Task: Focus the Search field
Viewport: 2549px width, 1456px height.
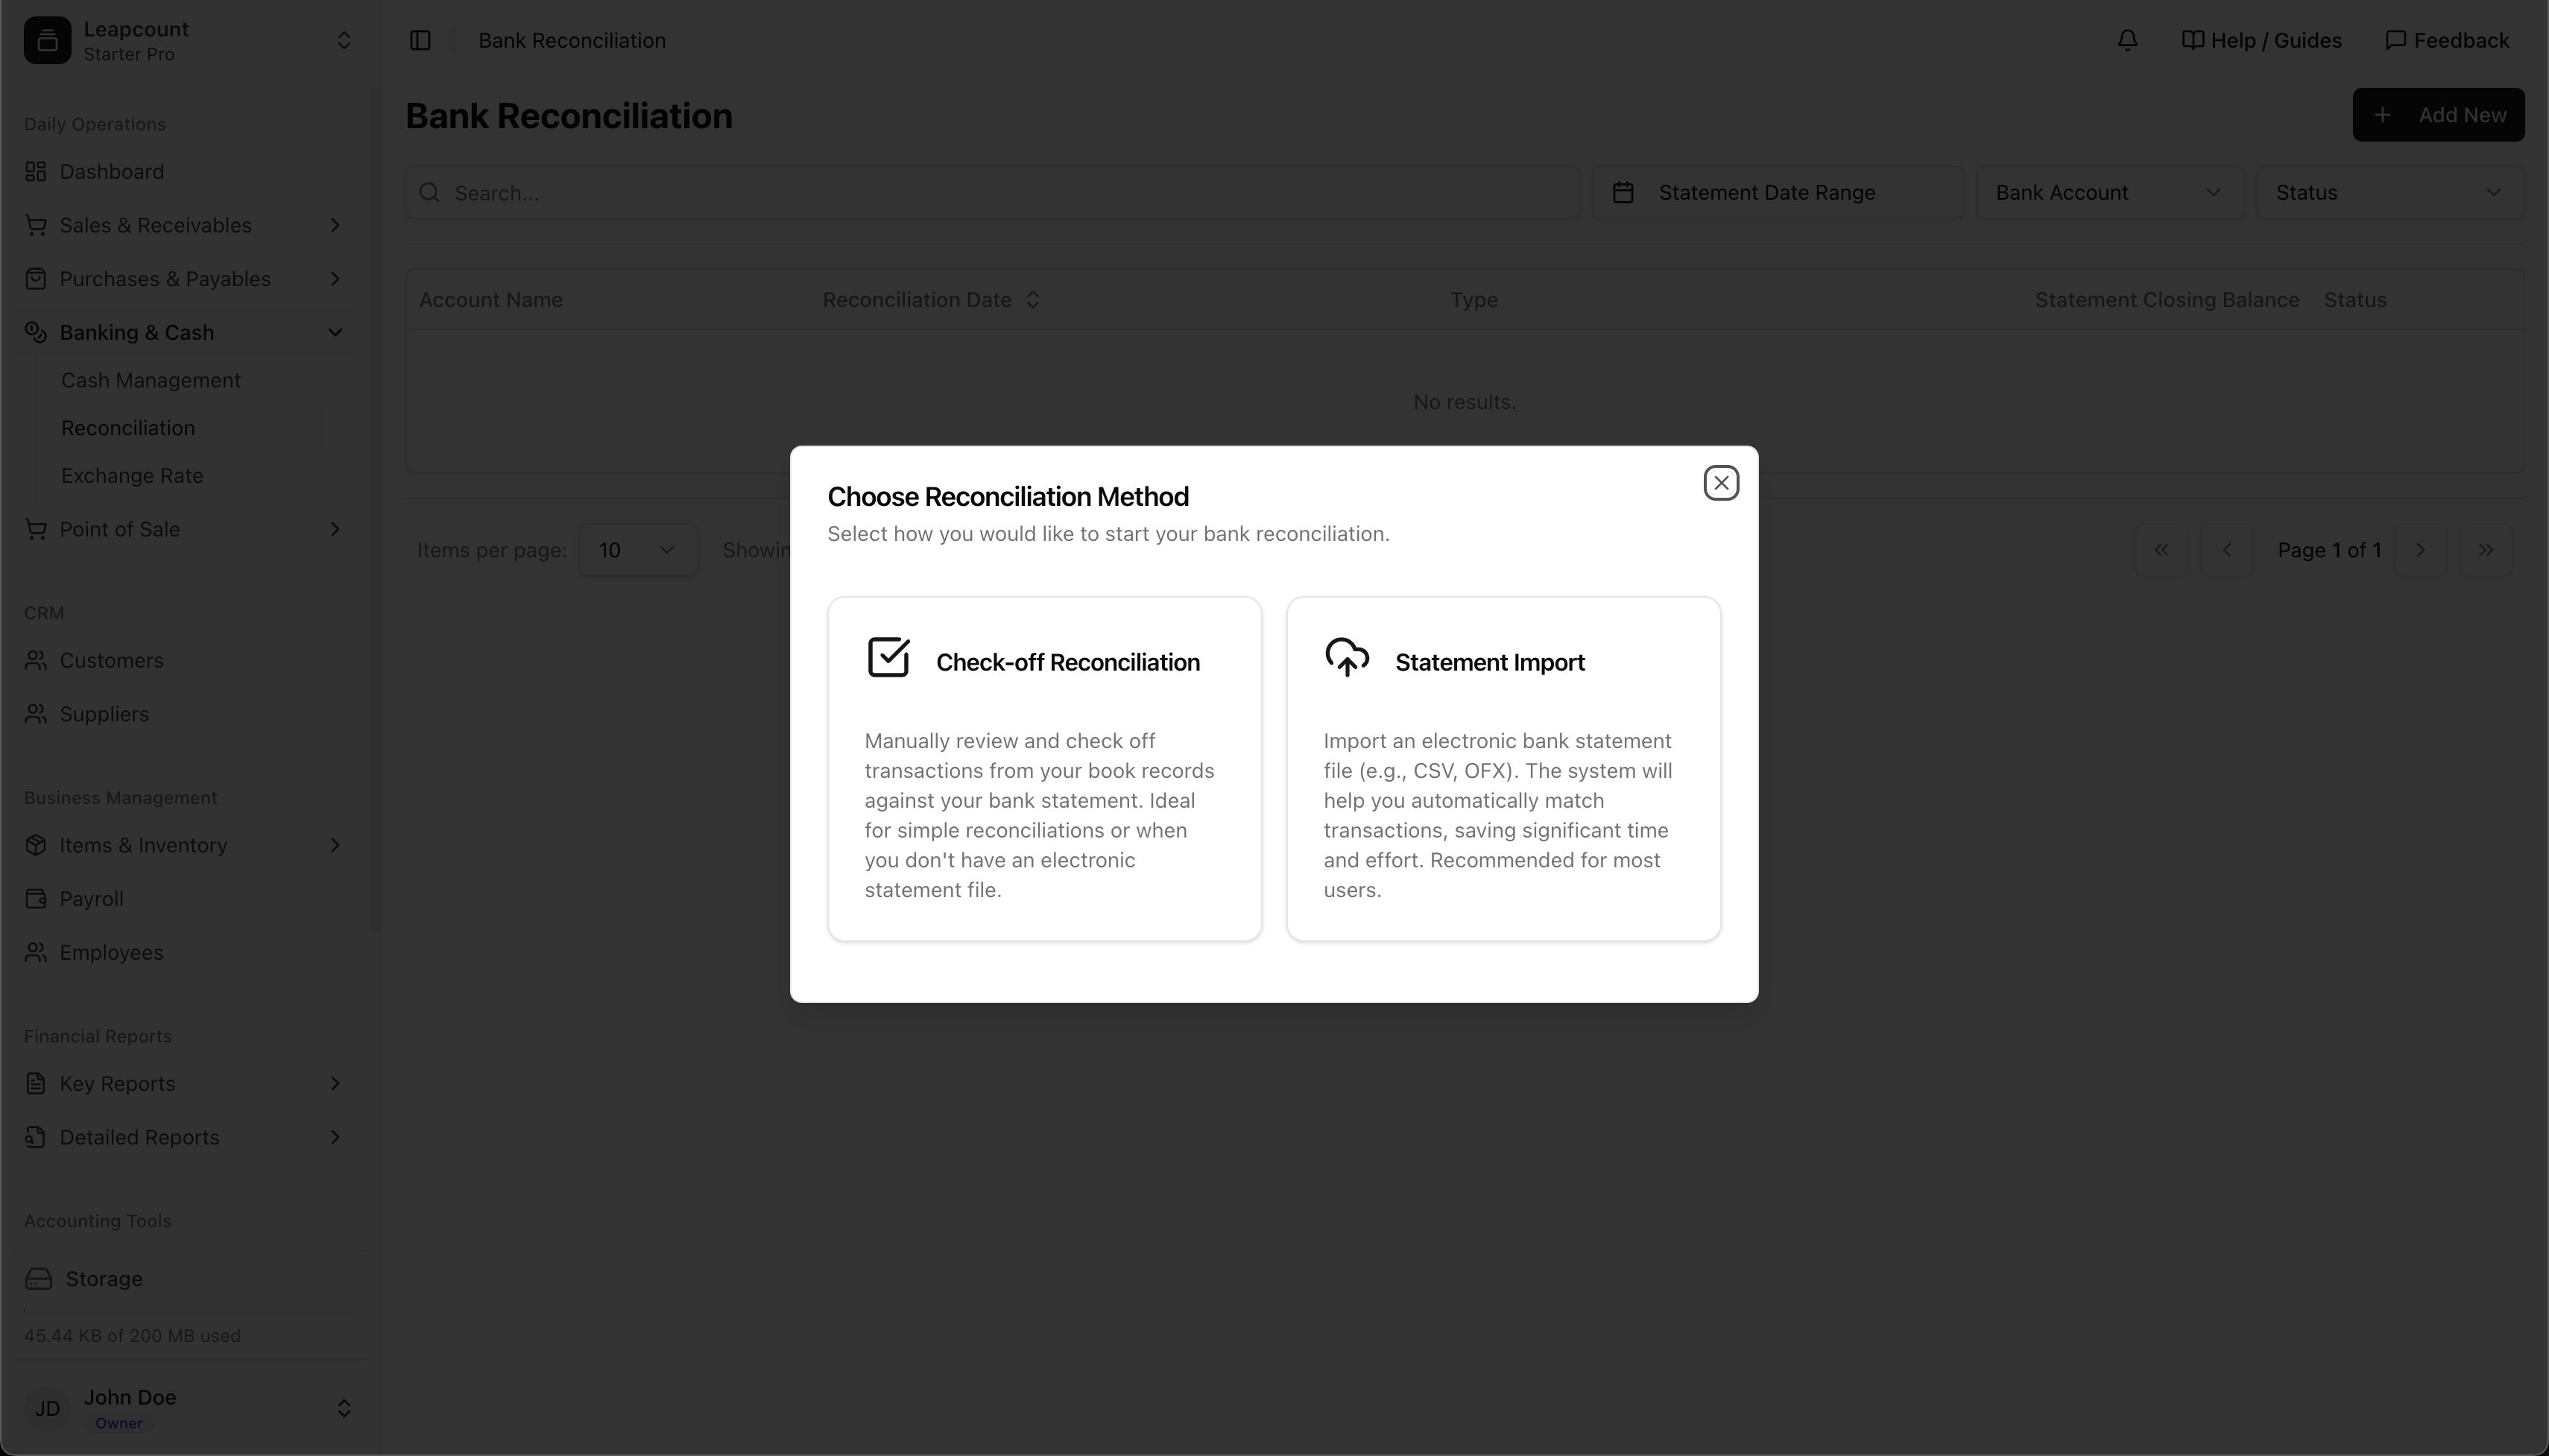Action: [992, 193]
